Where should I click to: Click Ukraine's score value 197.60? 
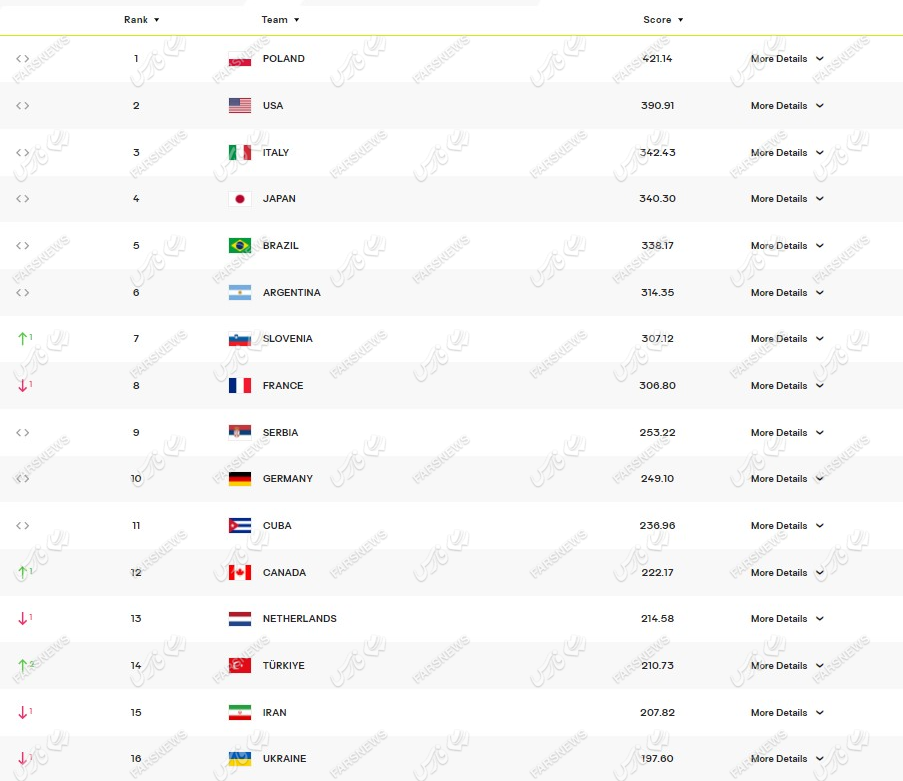(x=657, y=759)
